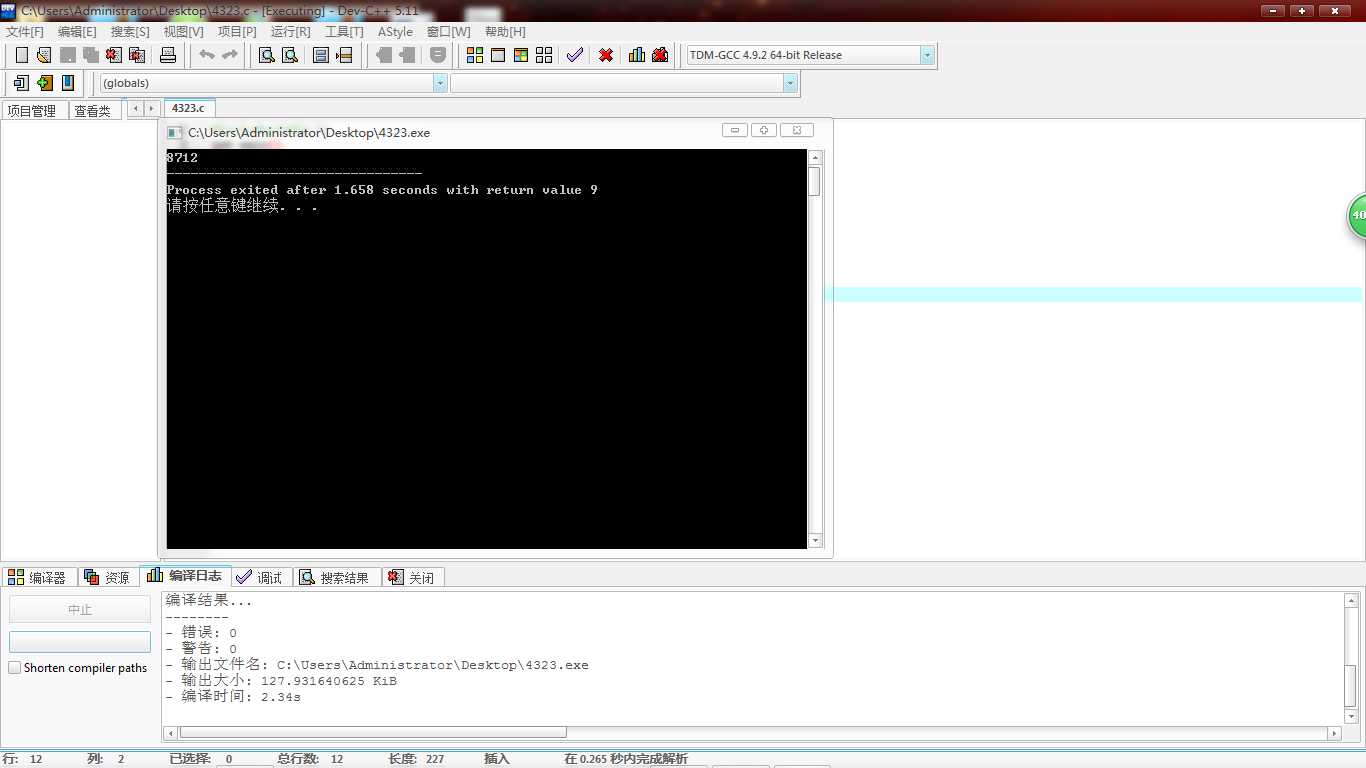Click the grayed Toggle Comment icon
1366x768 pixels.
[x=438, y=55]
